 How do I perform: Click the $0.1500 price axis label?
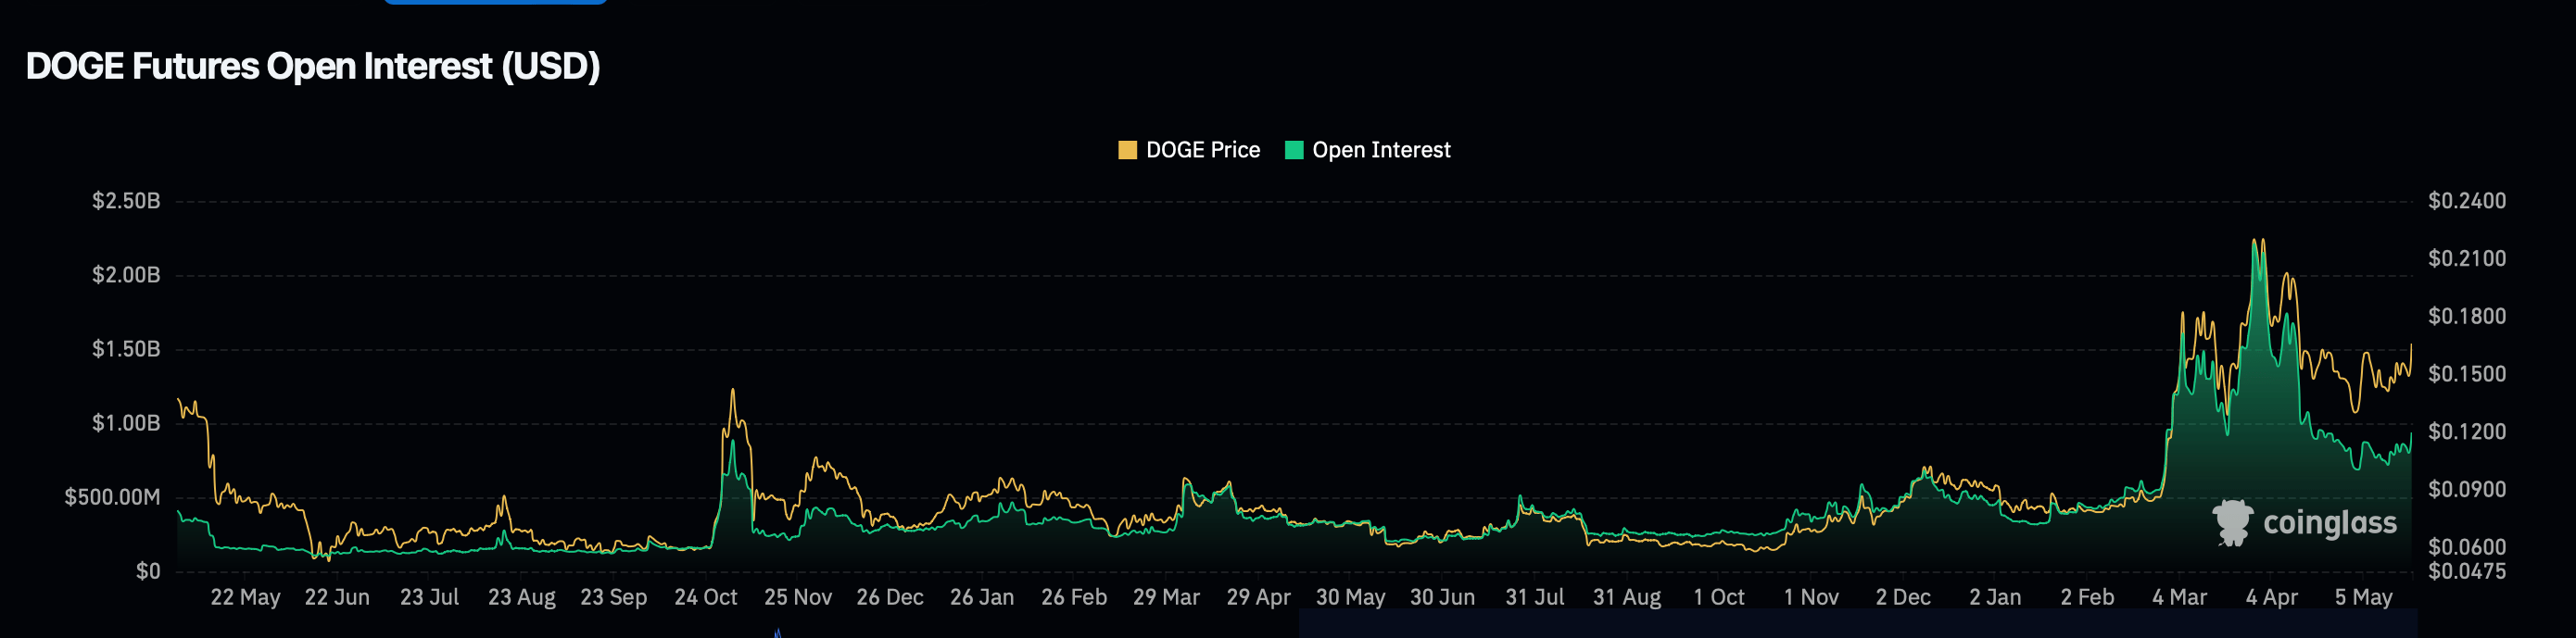point(2467,374)
